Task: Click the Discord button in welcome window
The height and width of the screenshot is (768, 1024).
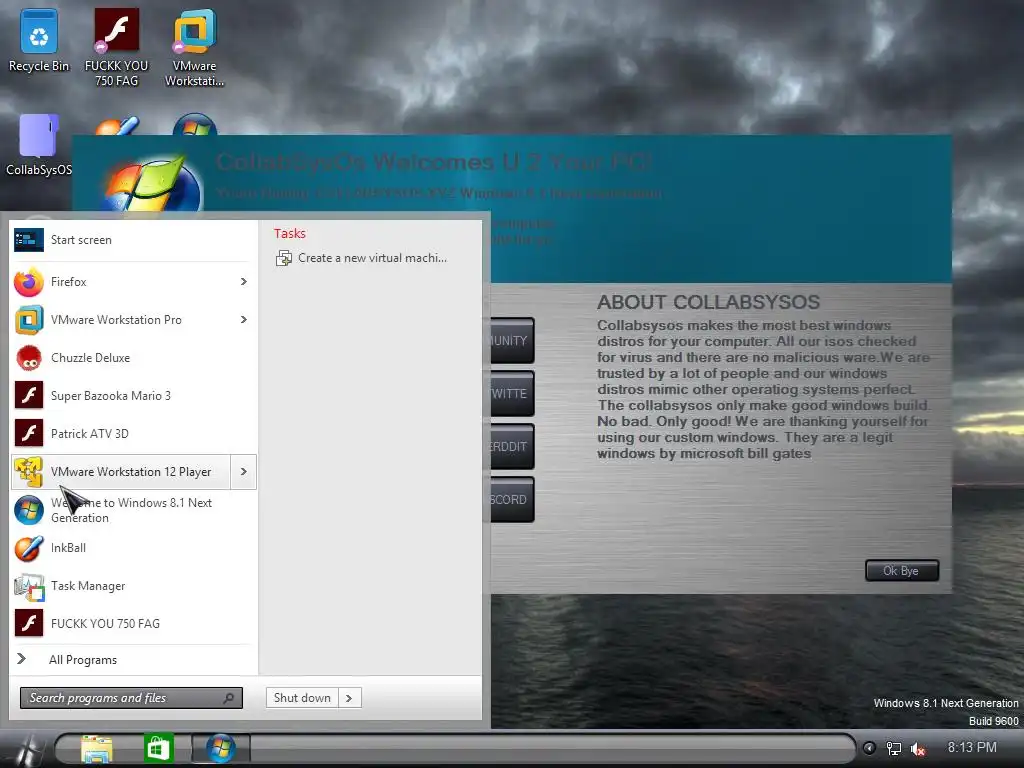Action: [x=512, y=500]
